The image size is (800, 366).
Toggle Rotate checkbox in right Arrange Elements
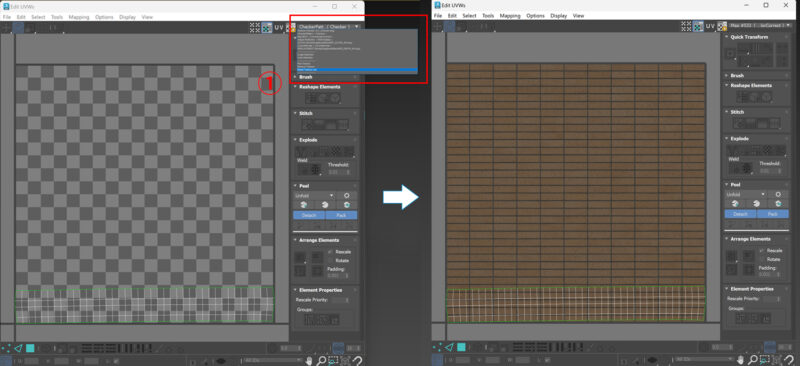[x=761, y=259]
